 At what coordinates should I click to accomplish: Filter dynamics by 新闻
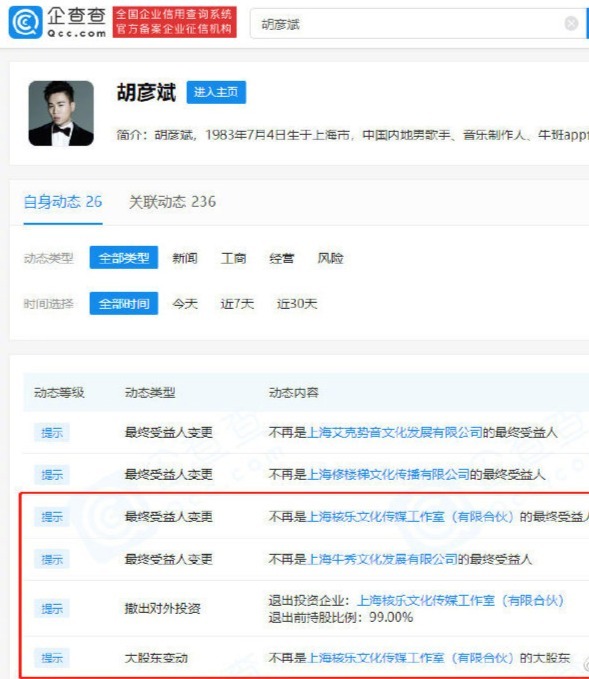(x=185, y=258)
